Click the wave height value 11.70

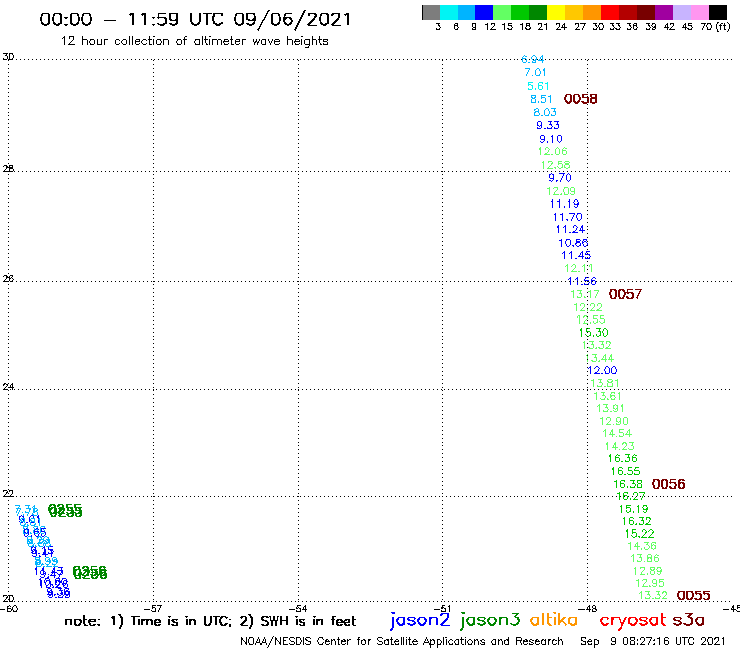(x=567, y=217)
